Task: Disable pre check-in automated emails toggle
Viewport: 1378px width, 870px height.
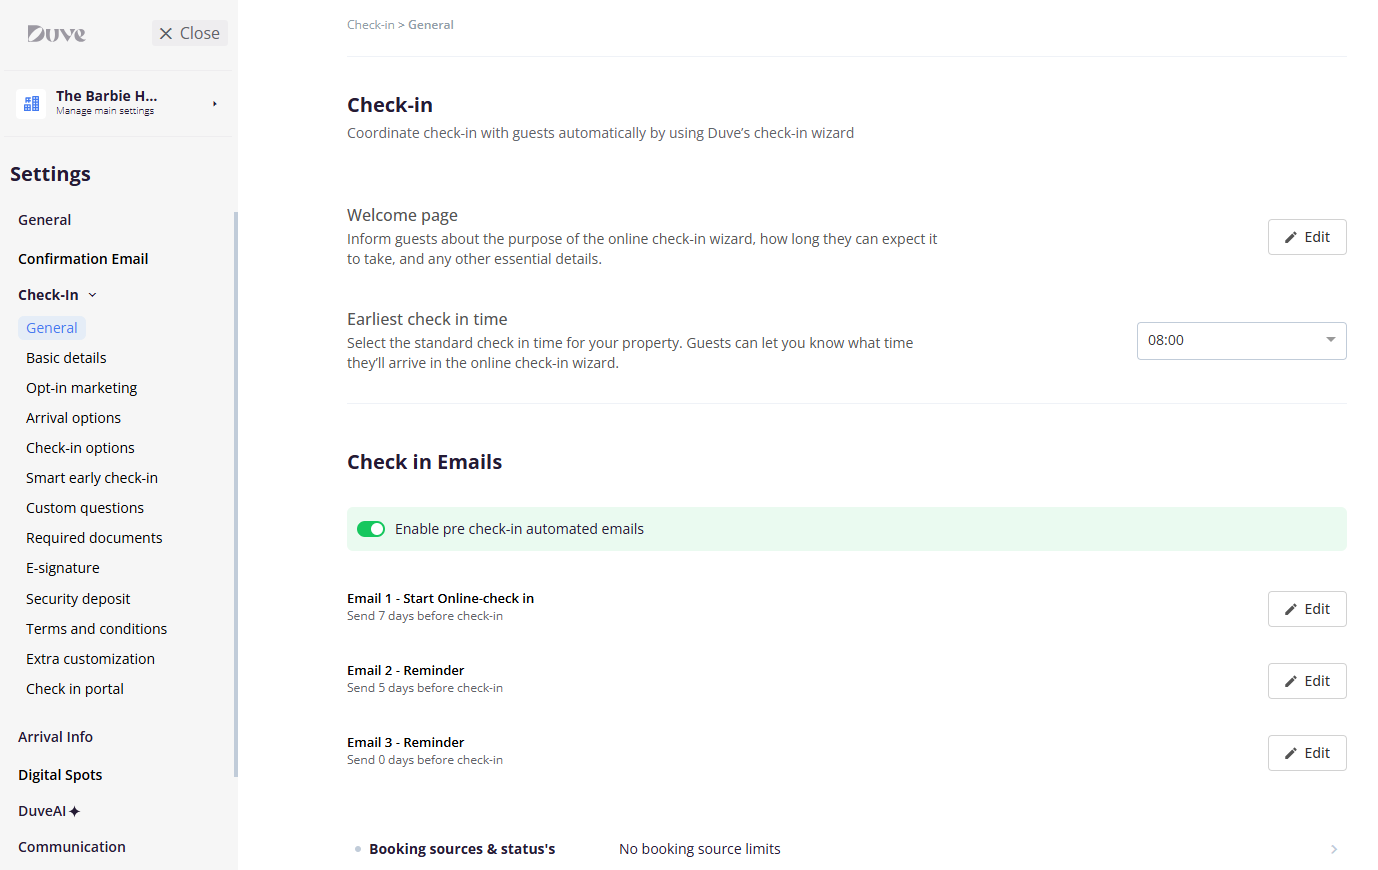Action: 371,529
